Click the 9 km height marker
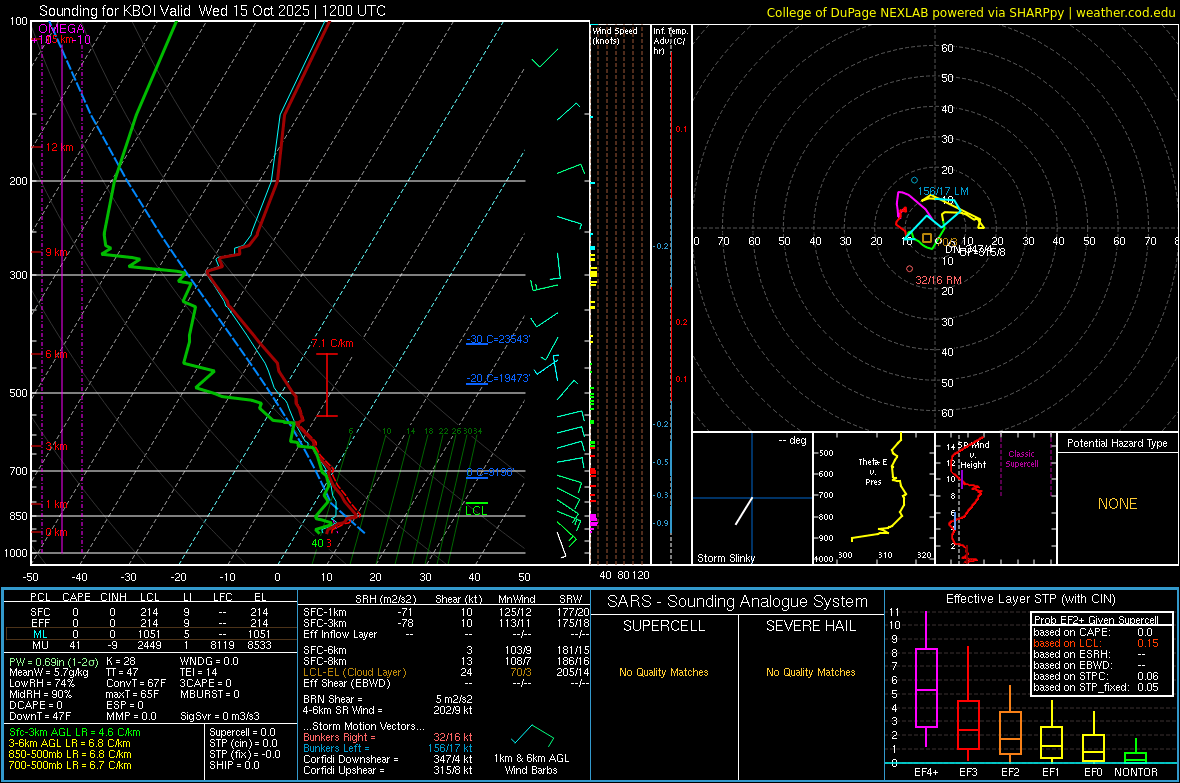1180x783 pixels. pyautogui.click(x=57, y=252)
